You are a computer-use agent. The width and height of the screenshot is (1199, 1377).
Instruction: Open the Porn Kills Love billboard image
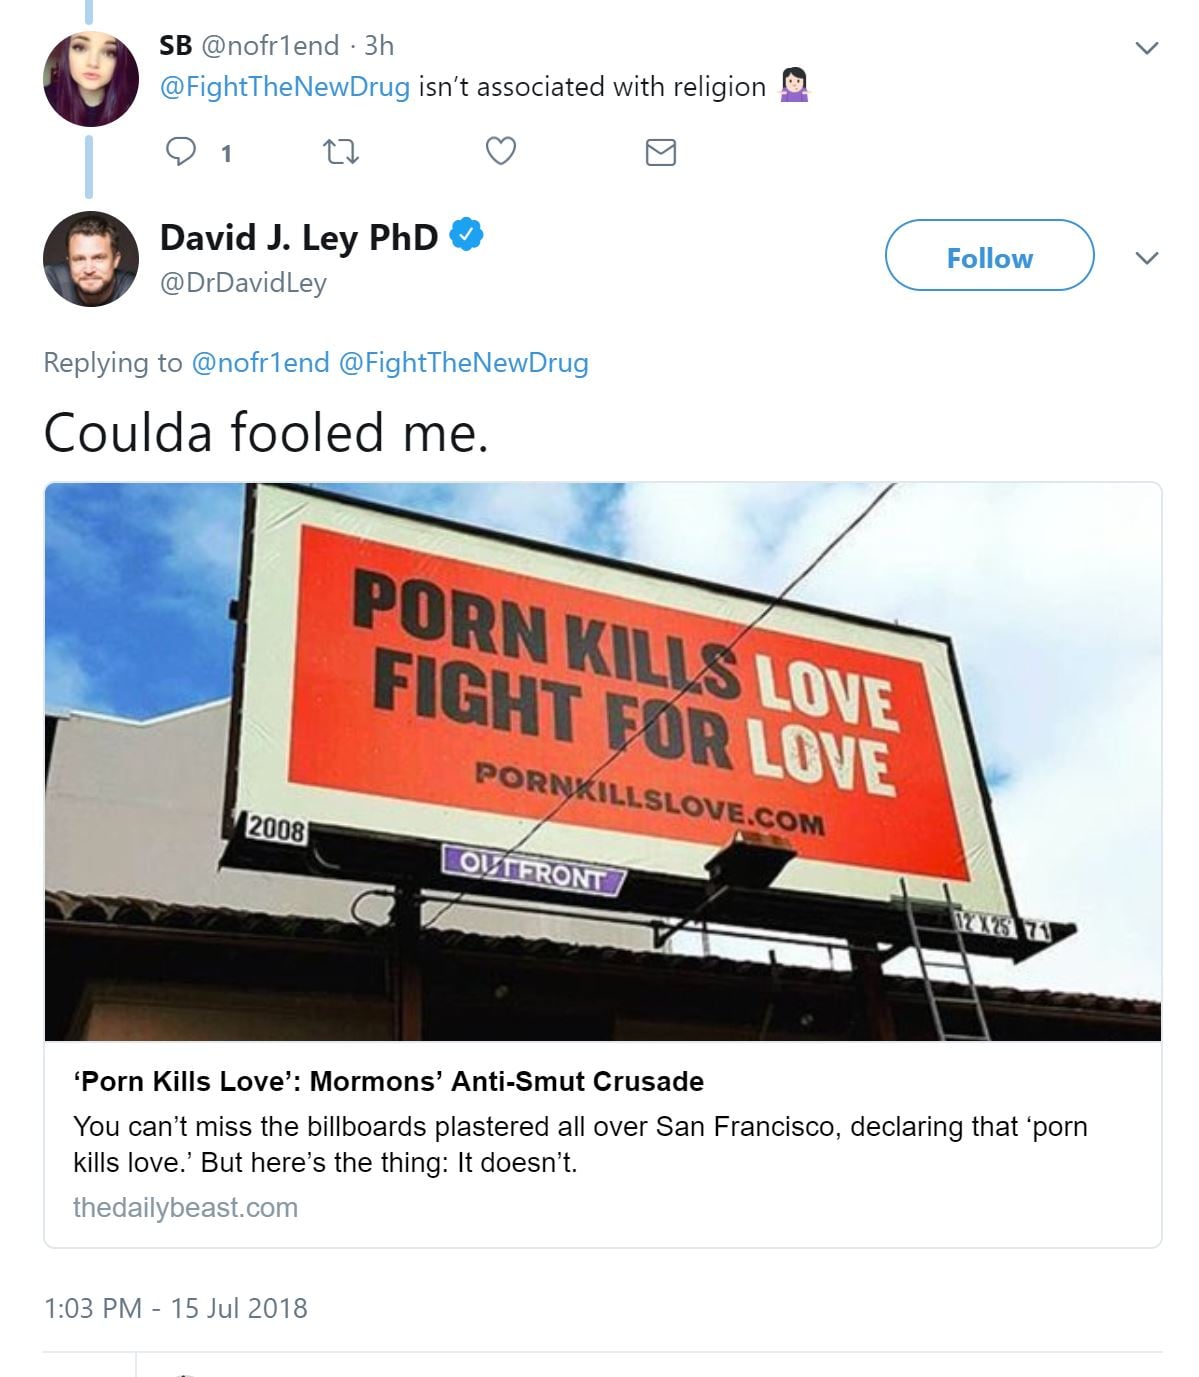[x=602, y=761]
